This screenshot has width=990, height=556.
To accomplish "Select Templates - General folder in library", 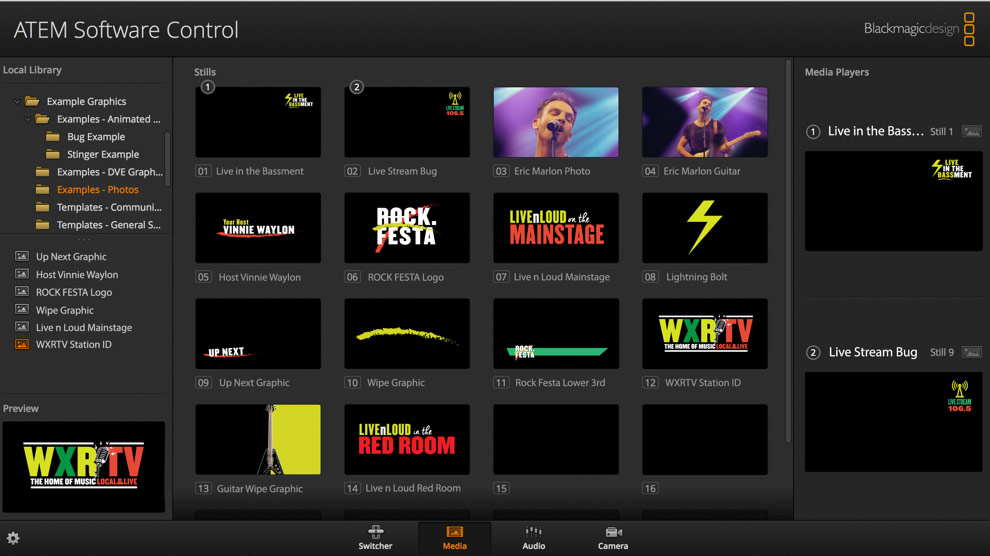I will [107, 225].
